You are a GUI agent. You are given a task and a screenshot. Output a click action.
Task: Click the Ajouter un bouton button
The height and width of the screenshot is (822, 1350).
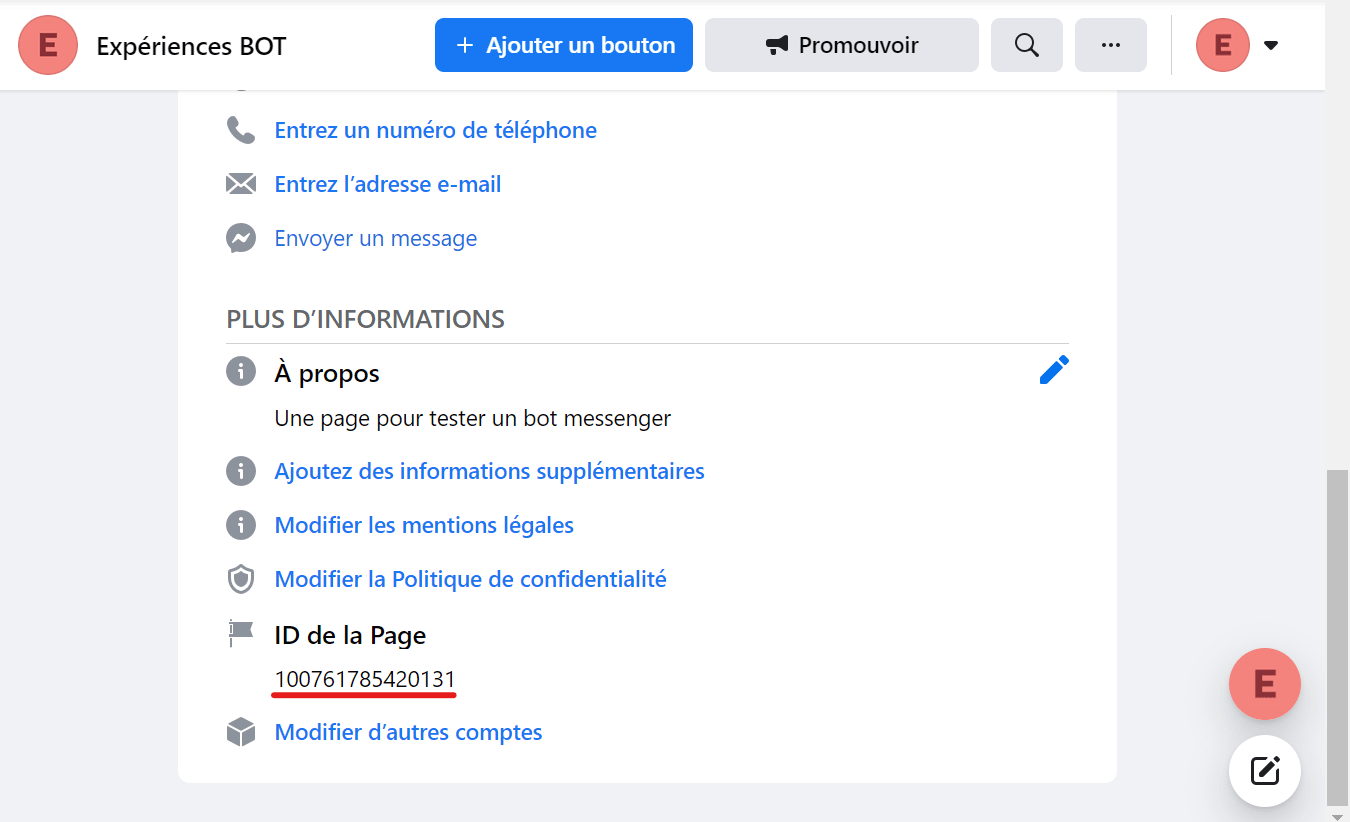pos(564,45)
